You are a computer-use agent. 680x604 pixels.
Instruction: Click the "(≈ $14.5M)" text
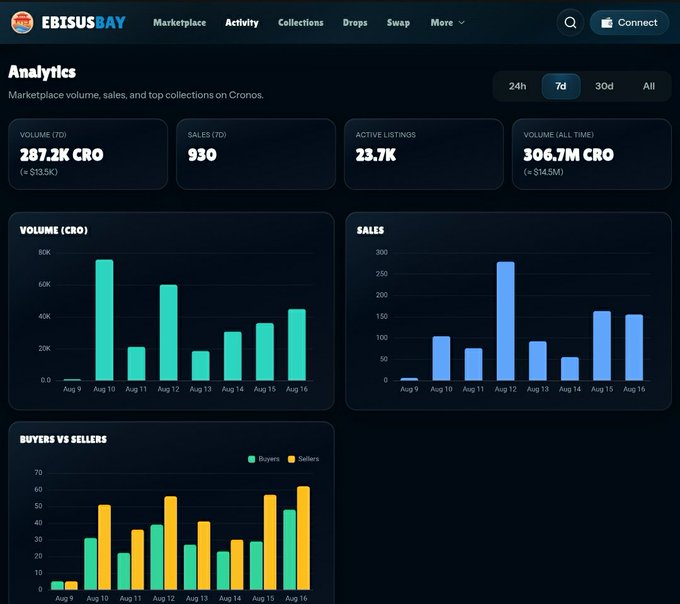click(543, 172)
